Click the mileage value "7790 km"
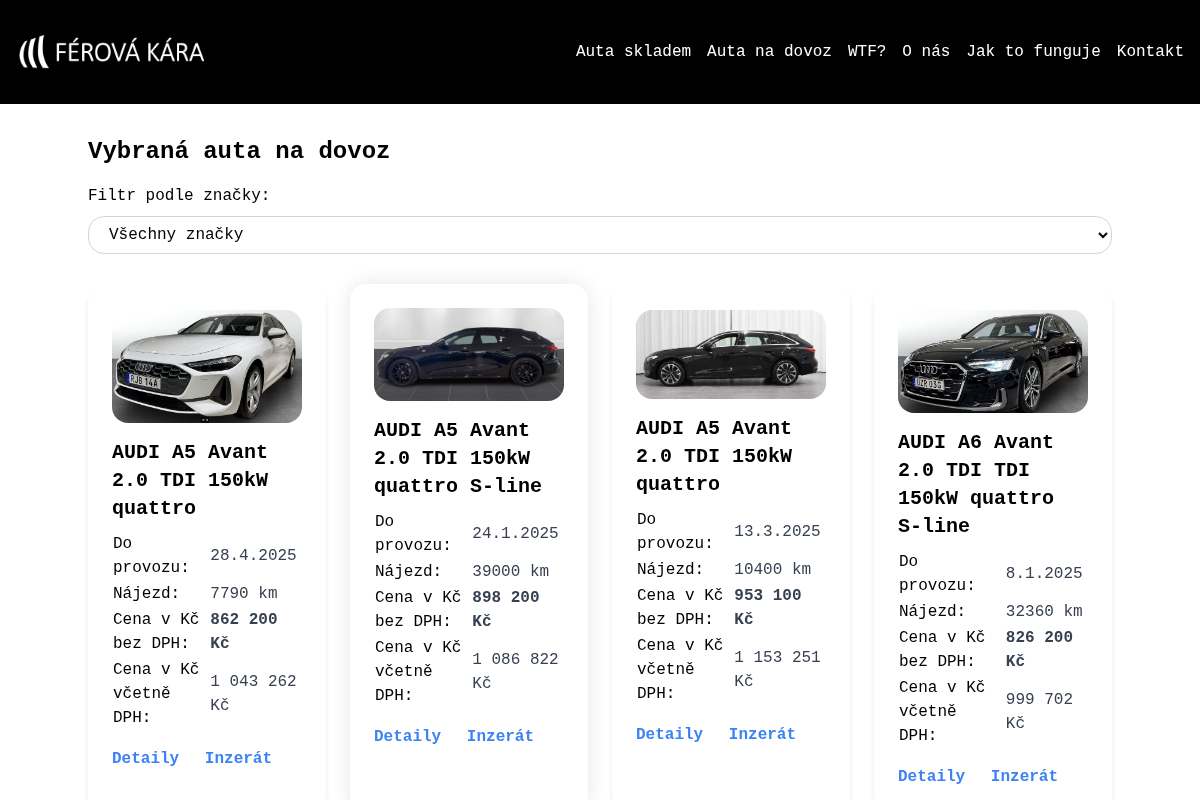This screenshot has width=1200, height=800. [x=244, y=594]
